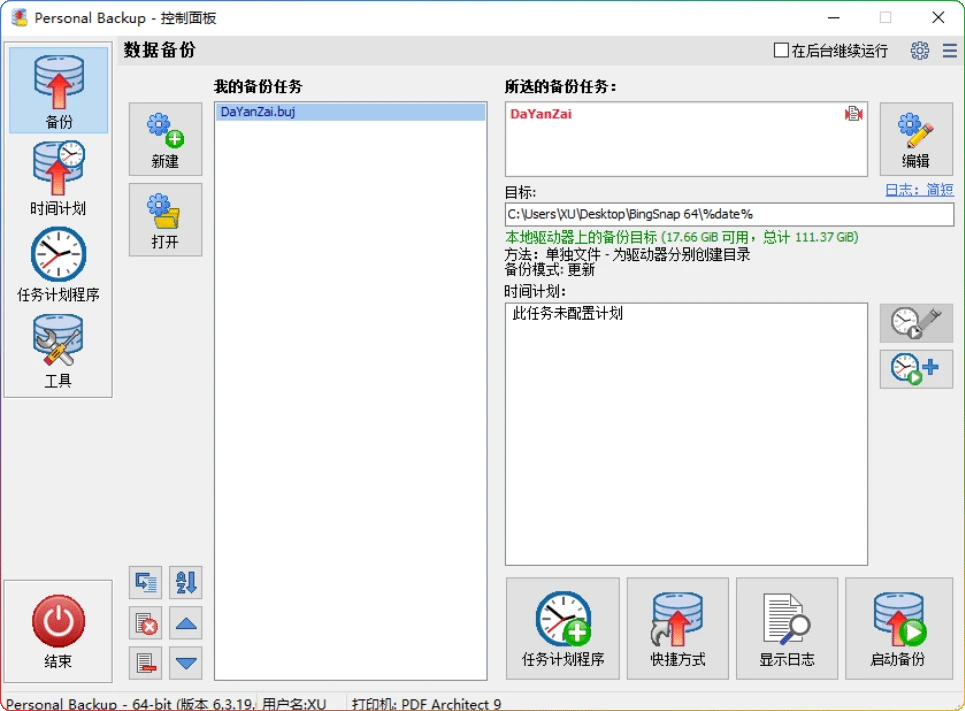Viewport: 965px width, 711px height.
Task: Click 新建 to create new backup task
Action: coord(165,139)
